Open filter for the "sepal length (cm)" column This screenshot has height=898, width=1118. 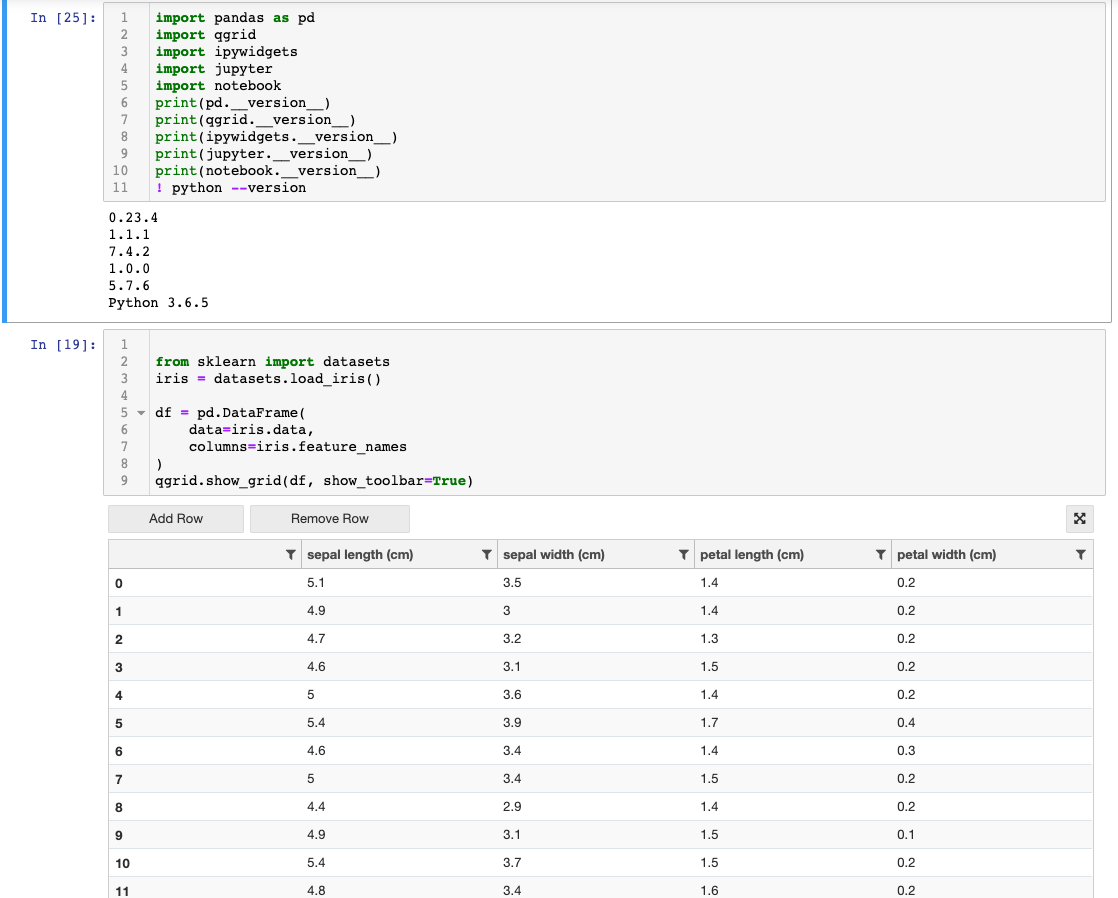[x=486, y=554]
